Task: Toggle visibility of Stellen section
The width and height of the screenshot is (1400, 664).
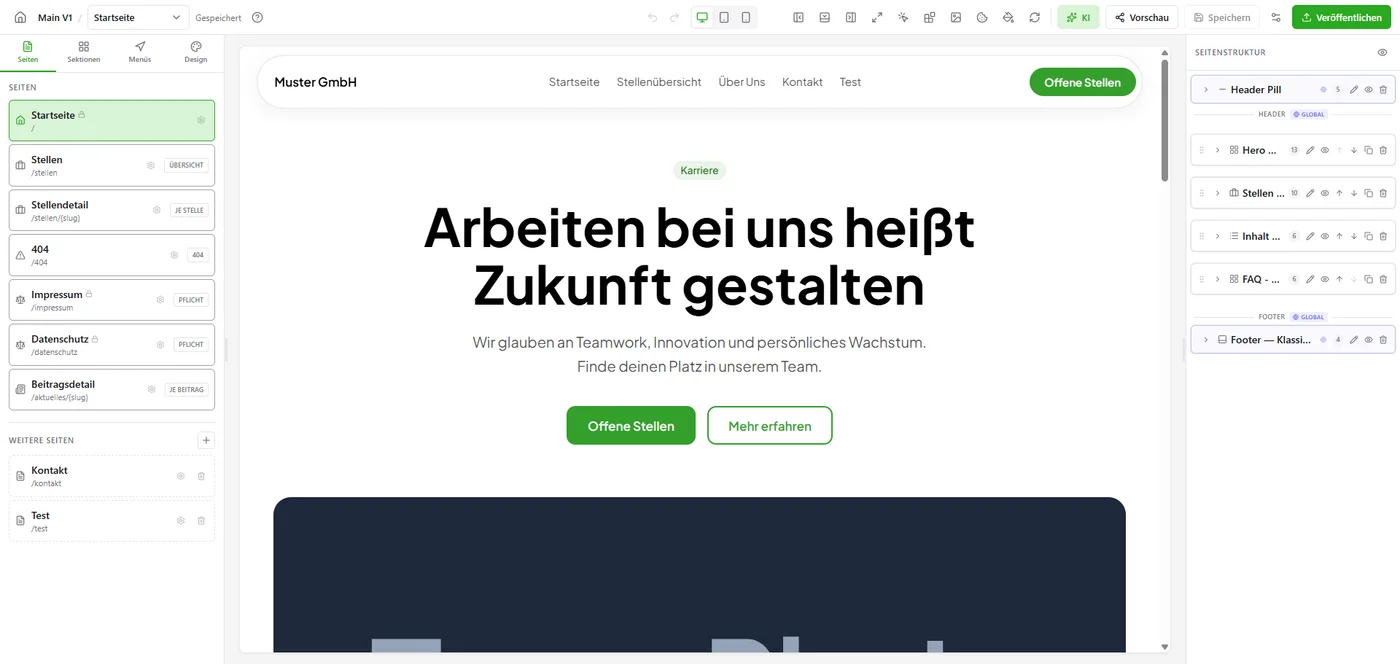Action: [1324, 193]
